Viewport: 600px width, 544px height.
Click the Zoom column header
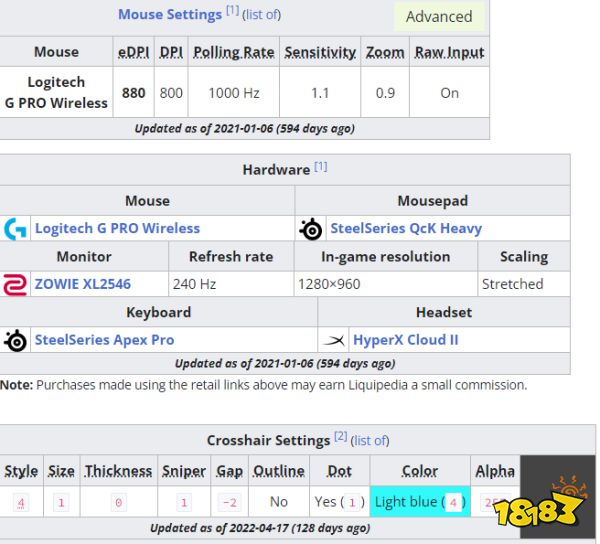pos(385,52)
